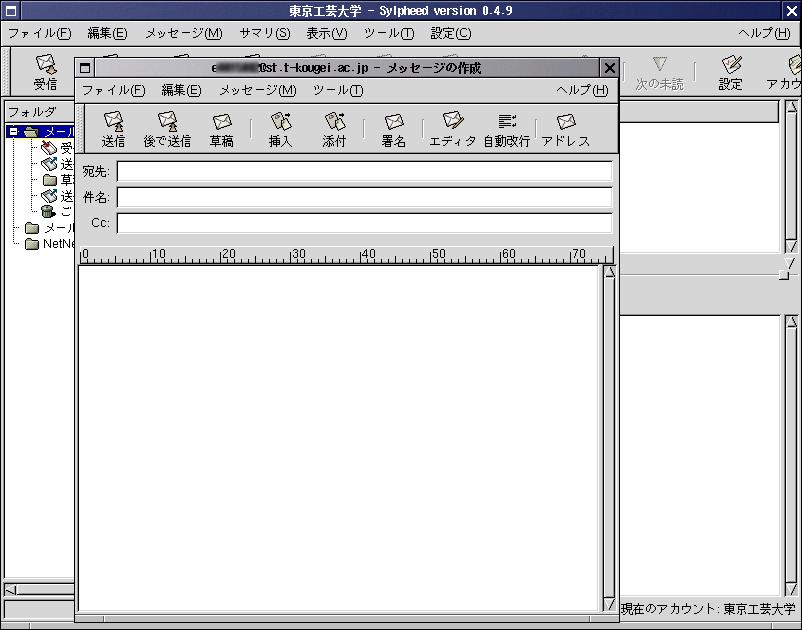Click inside the message body text area
Image resolution: width=802 pixels, height=630 pixels.
coord(339,438)
